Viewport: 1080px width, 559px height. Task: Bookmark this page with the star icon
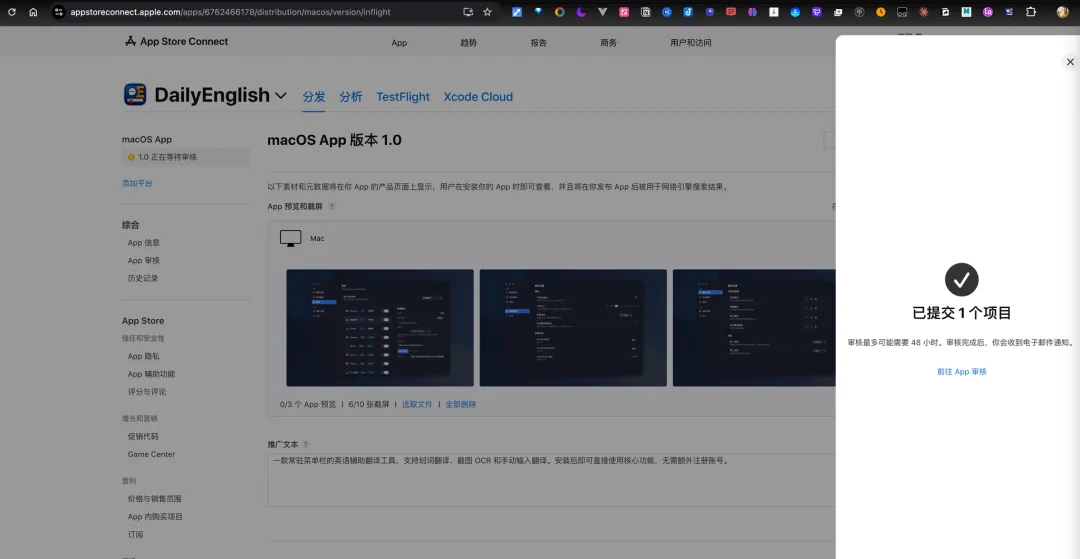click(488, 12)
